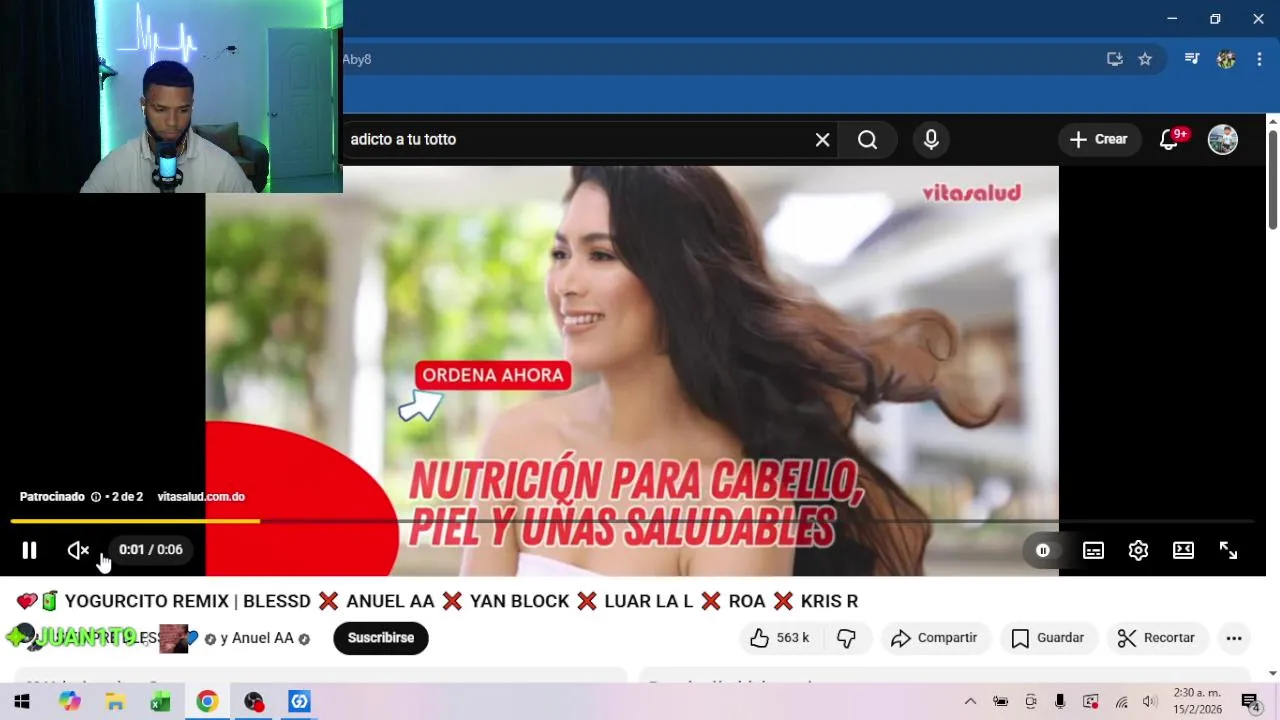Screen dimensions: 1280x720
Task: Open the volume tray icon
Action: point(1150,702)
